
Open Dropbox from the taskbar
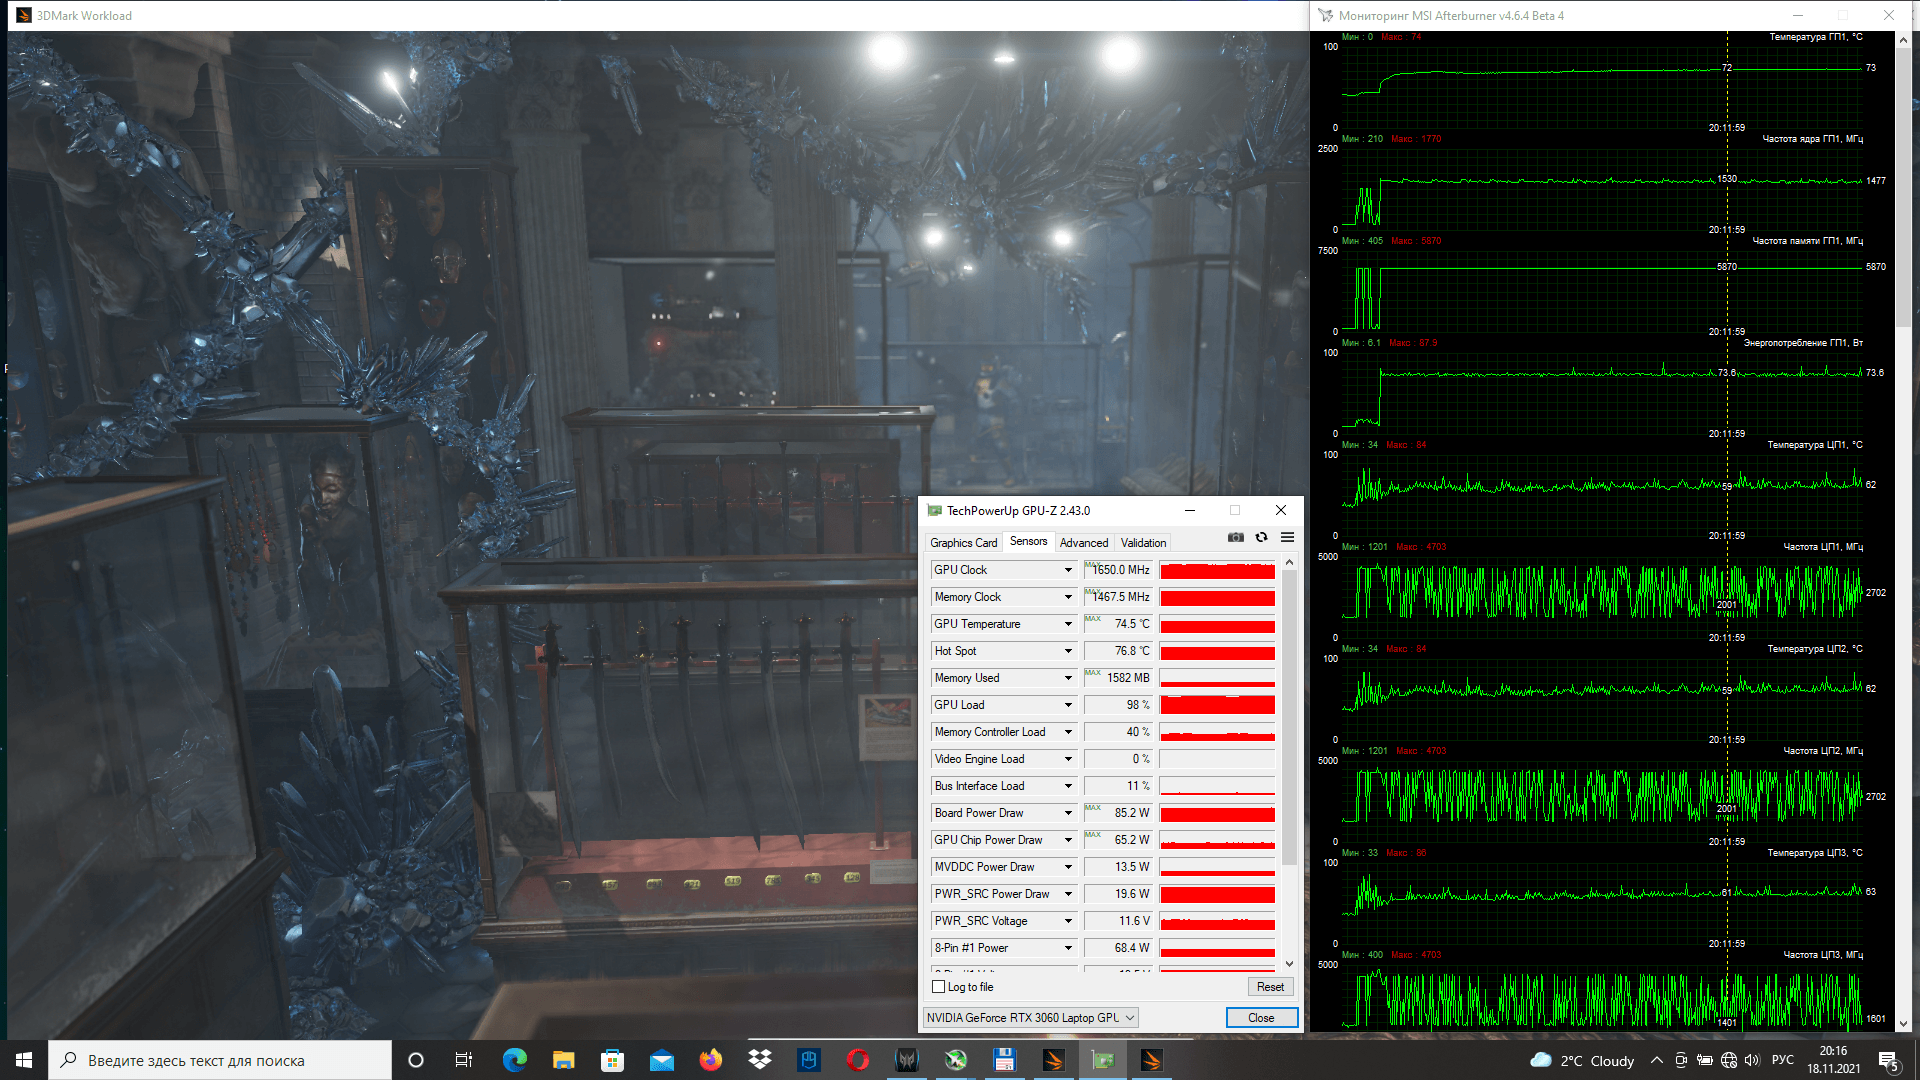[760, 1060]
